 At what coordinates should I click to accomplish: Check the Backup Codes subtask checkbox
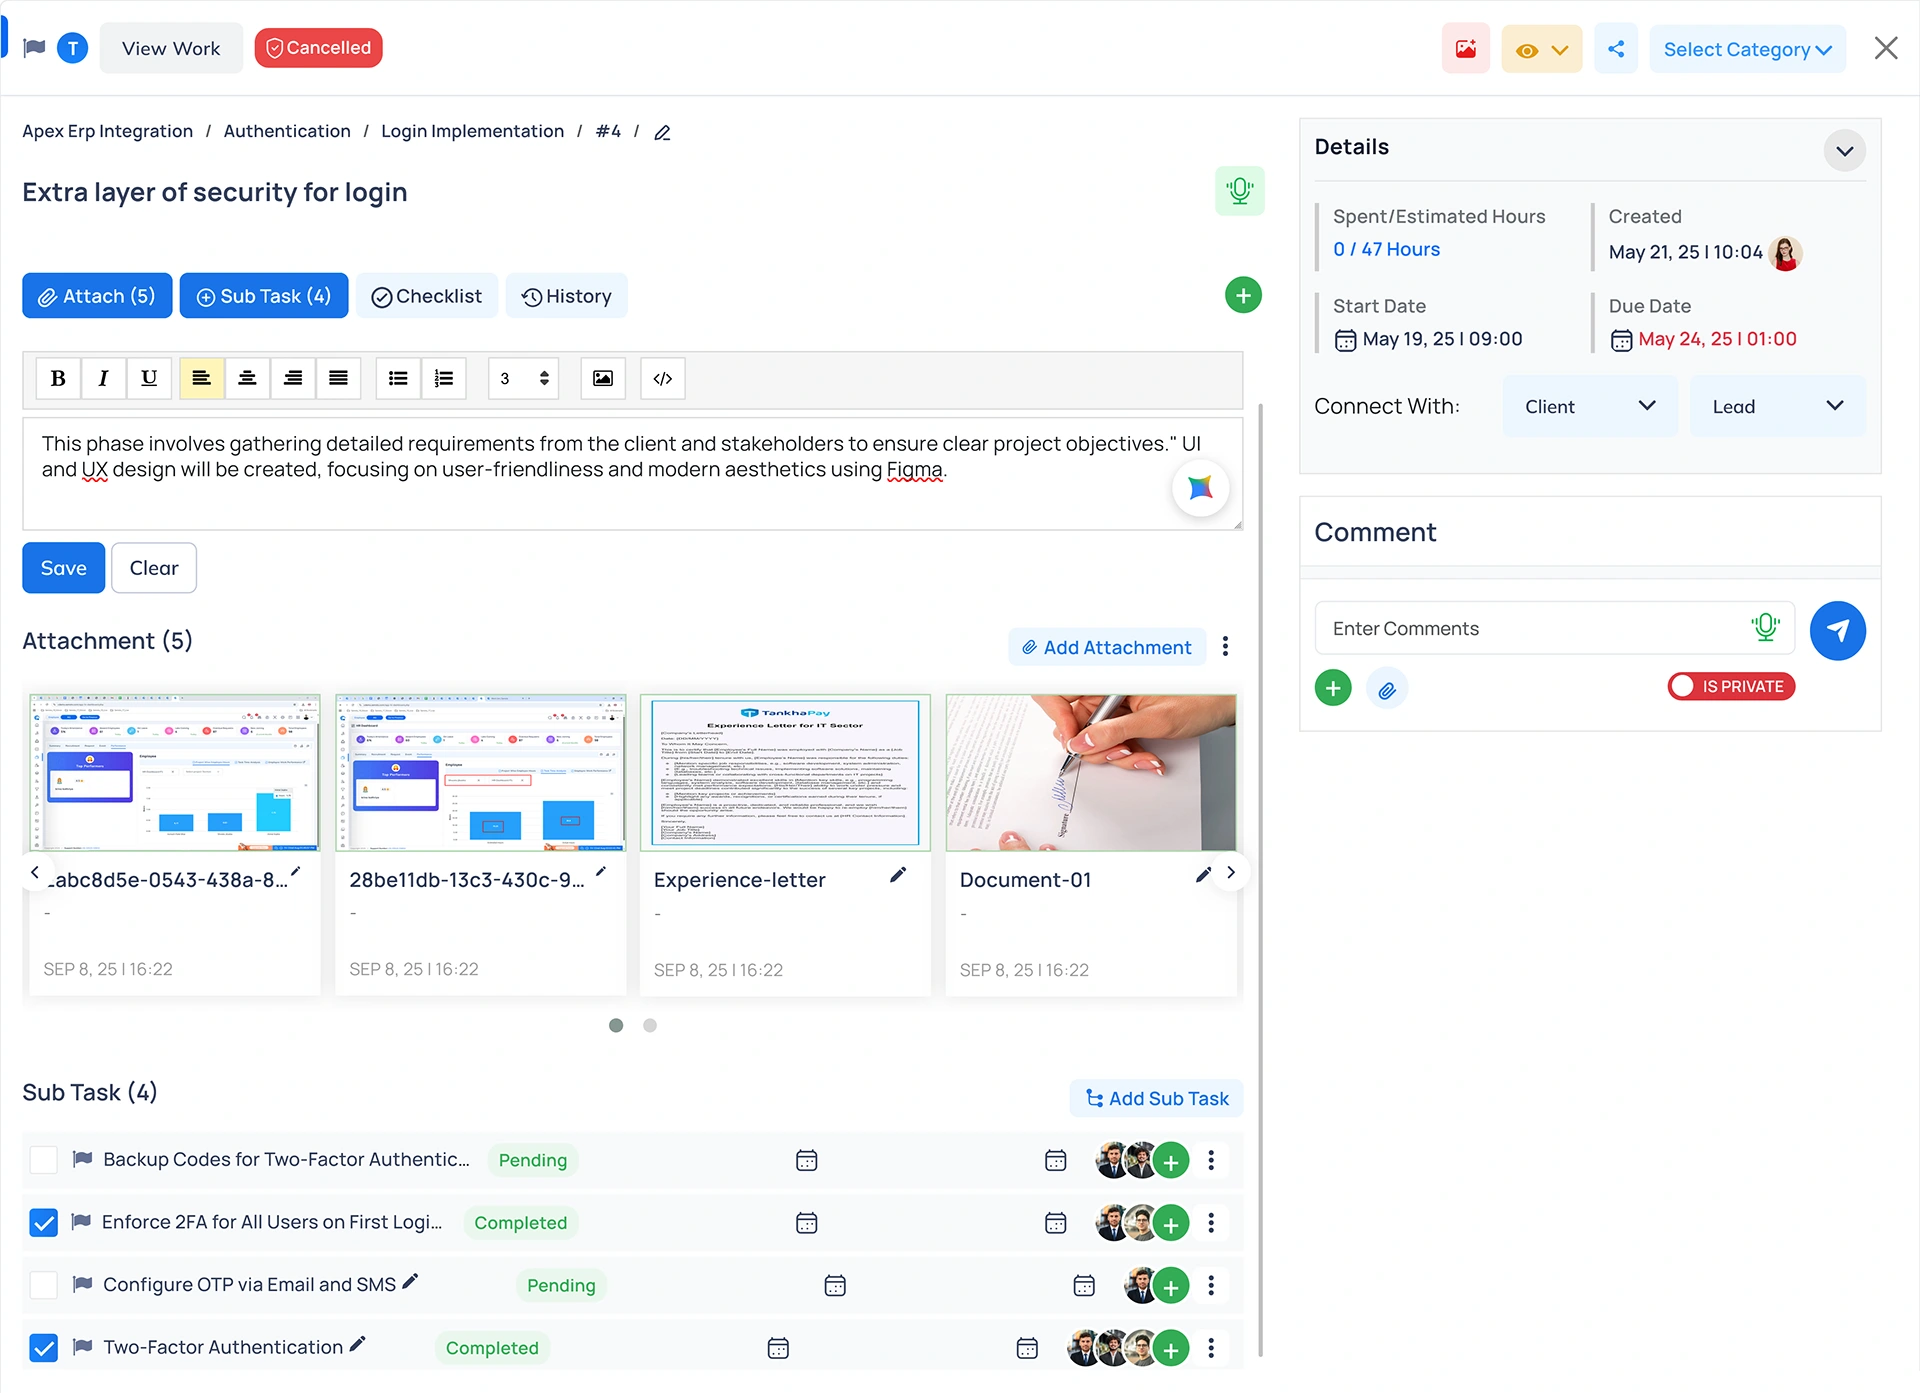tap(44, 1160)
